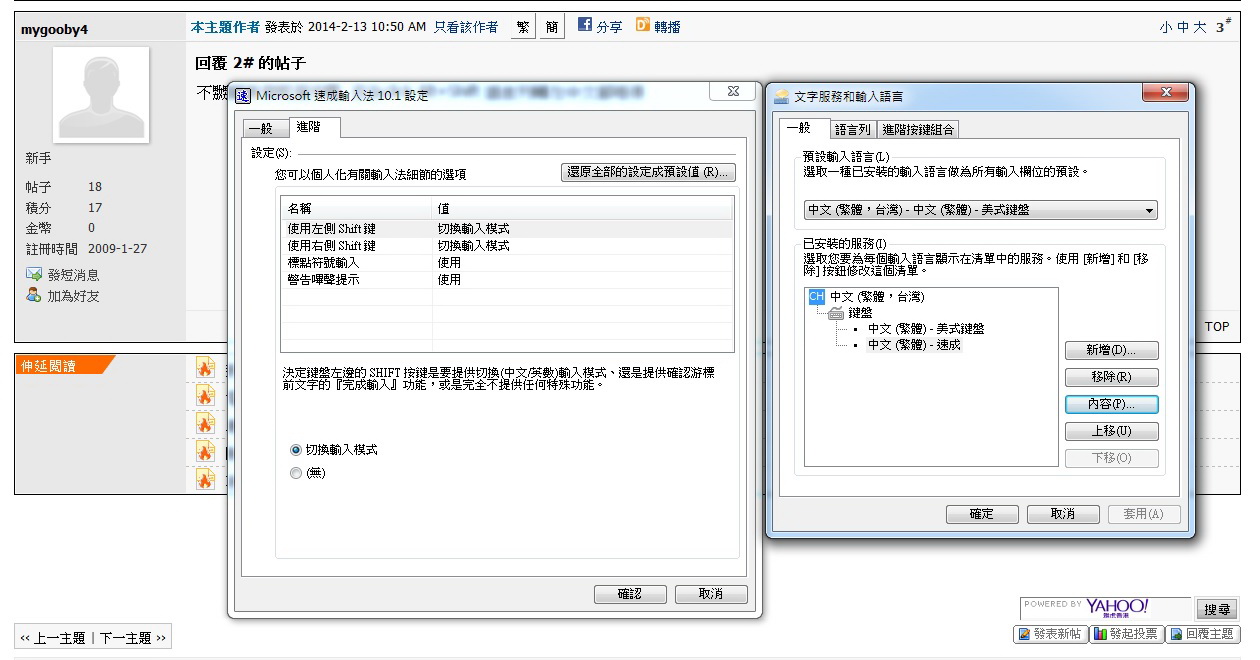
Task: Click 取消 in the 文字服務 dialog
Action: [x=1063, y=514]
